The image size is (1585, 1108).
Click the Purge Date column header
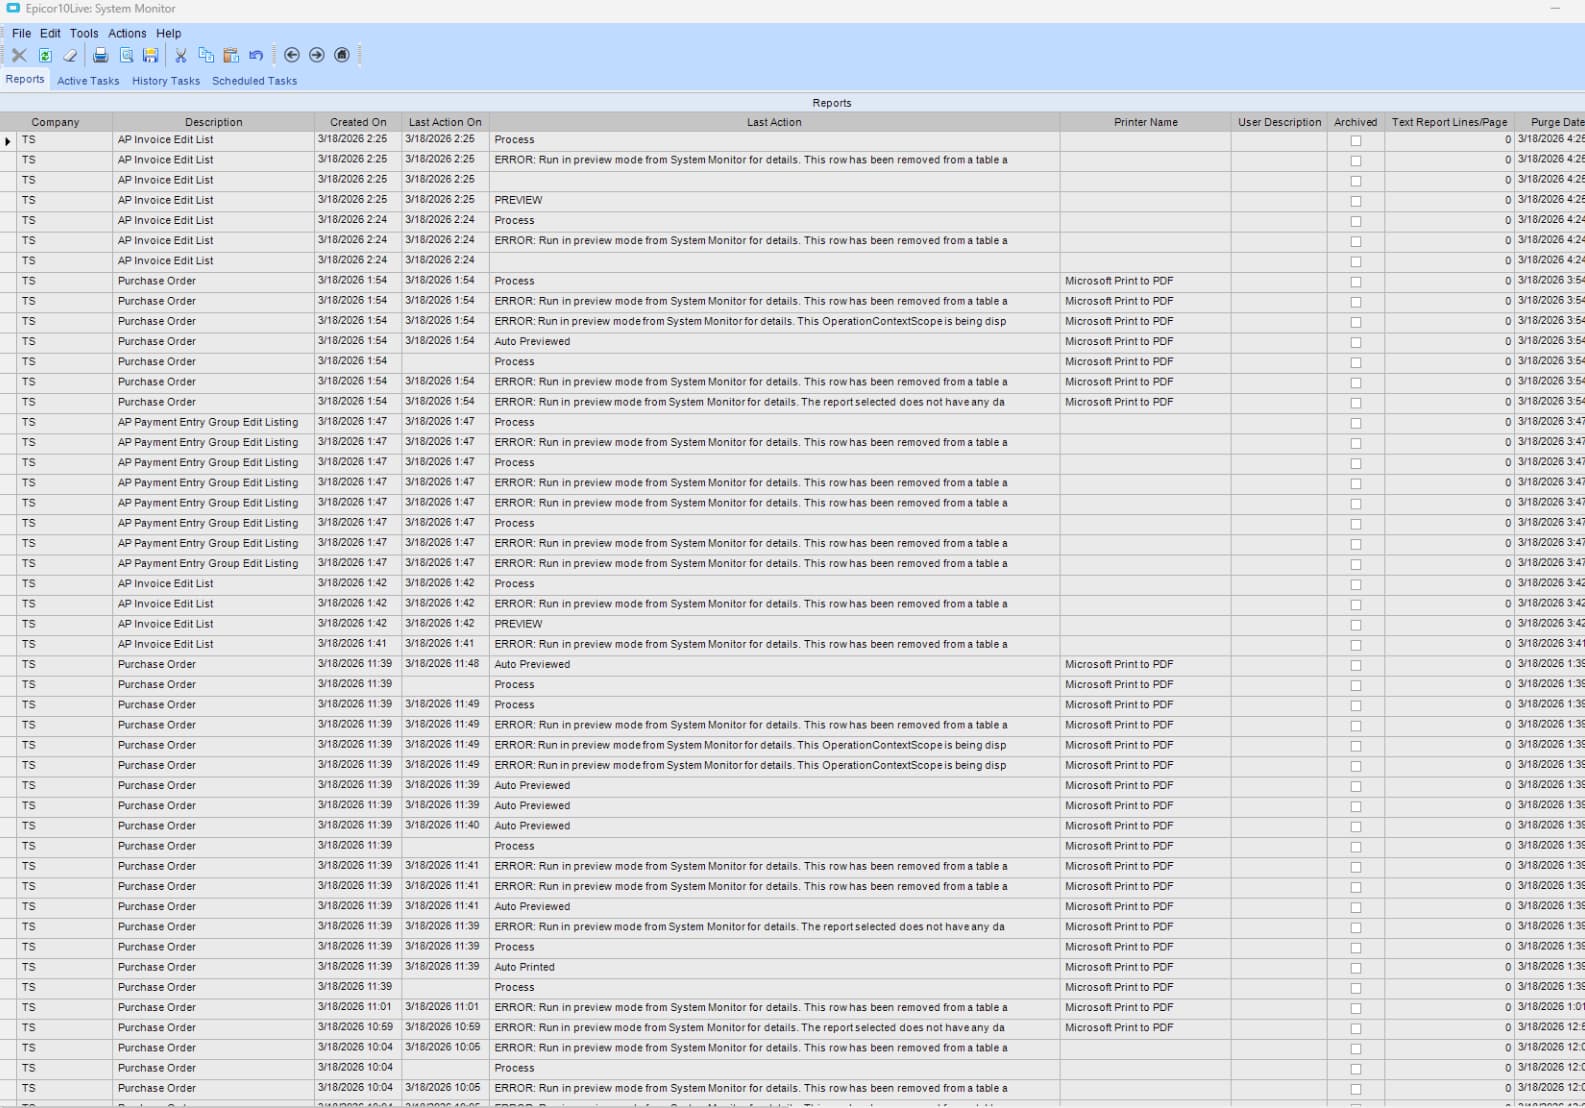[1550, 122]
